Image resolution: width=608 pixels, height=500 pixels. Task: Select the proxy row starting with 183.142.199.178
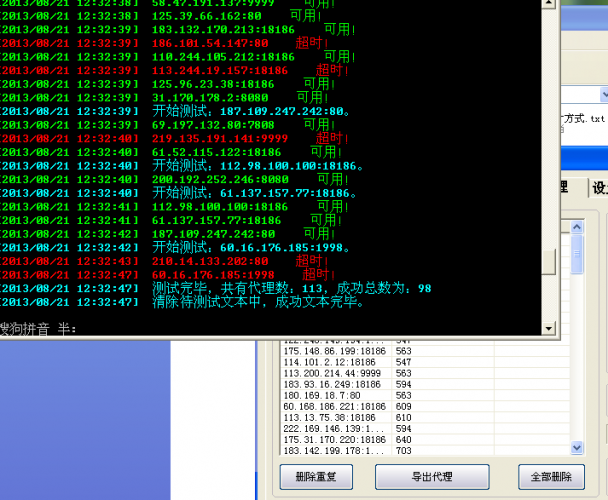coord(331,451)
